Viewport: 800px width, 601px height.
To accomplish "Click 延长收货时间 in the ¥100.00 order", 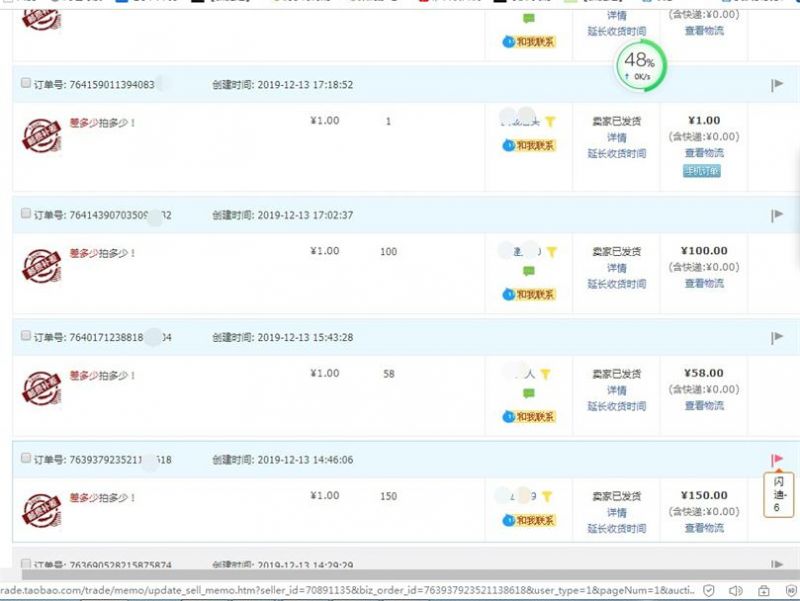I will pos(616,284).
